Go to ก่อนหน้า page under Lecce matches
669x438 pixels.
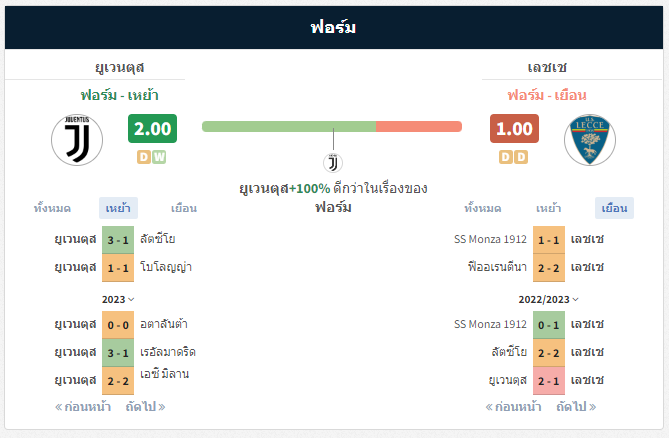(x=513, y=406)
